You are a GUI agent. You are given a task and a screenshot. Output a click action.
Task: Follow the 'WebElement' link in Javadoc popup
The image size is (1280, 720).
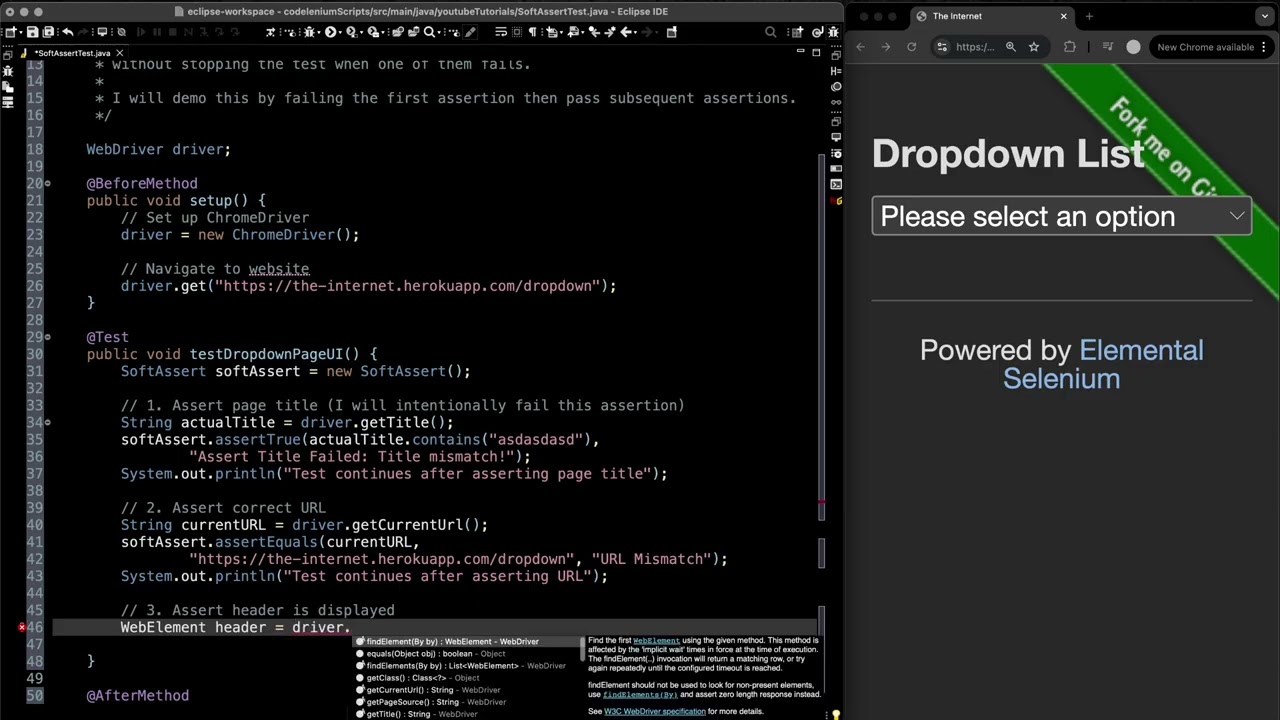click(656, 641)
